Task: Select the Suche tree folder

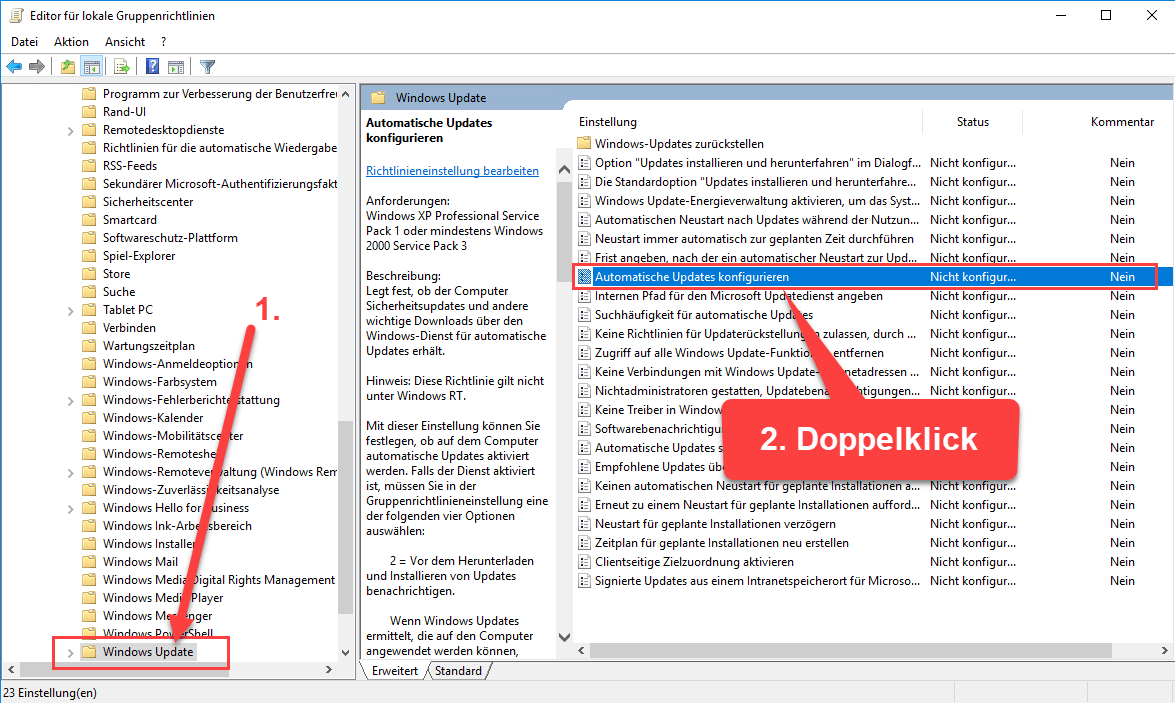Action: click(118, 292)
